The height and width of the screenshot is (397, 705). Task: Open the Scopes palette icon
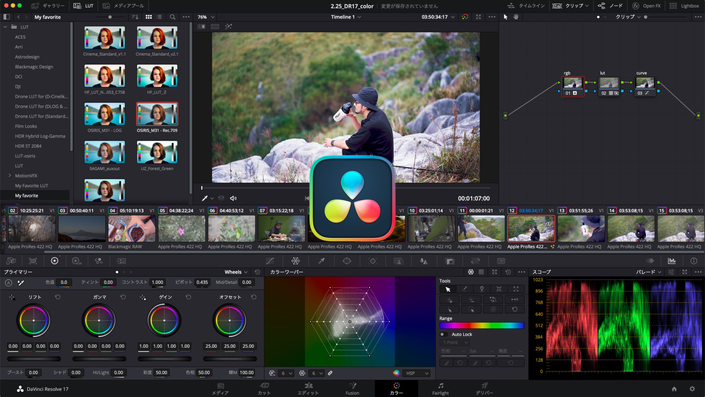[672, 261]
